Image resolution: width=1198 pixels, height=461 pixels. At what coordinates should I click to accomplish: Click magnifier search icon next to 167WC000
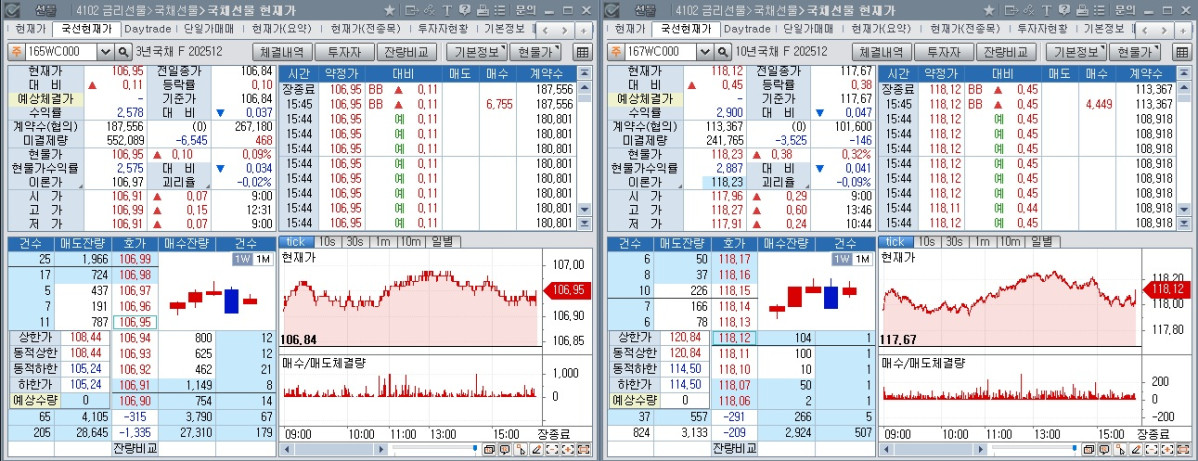click(723, 52)
